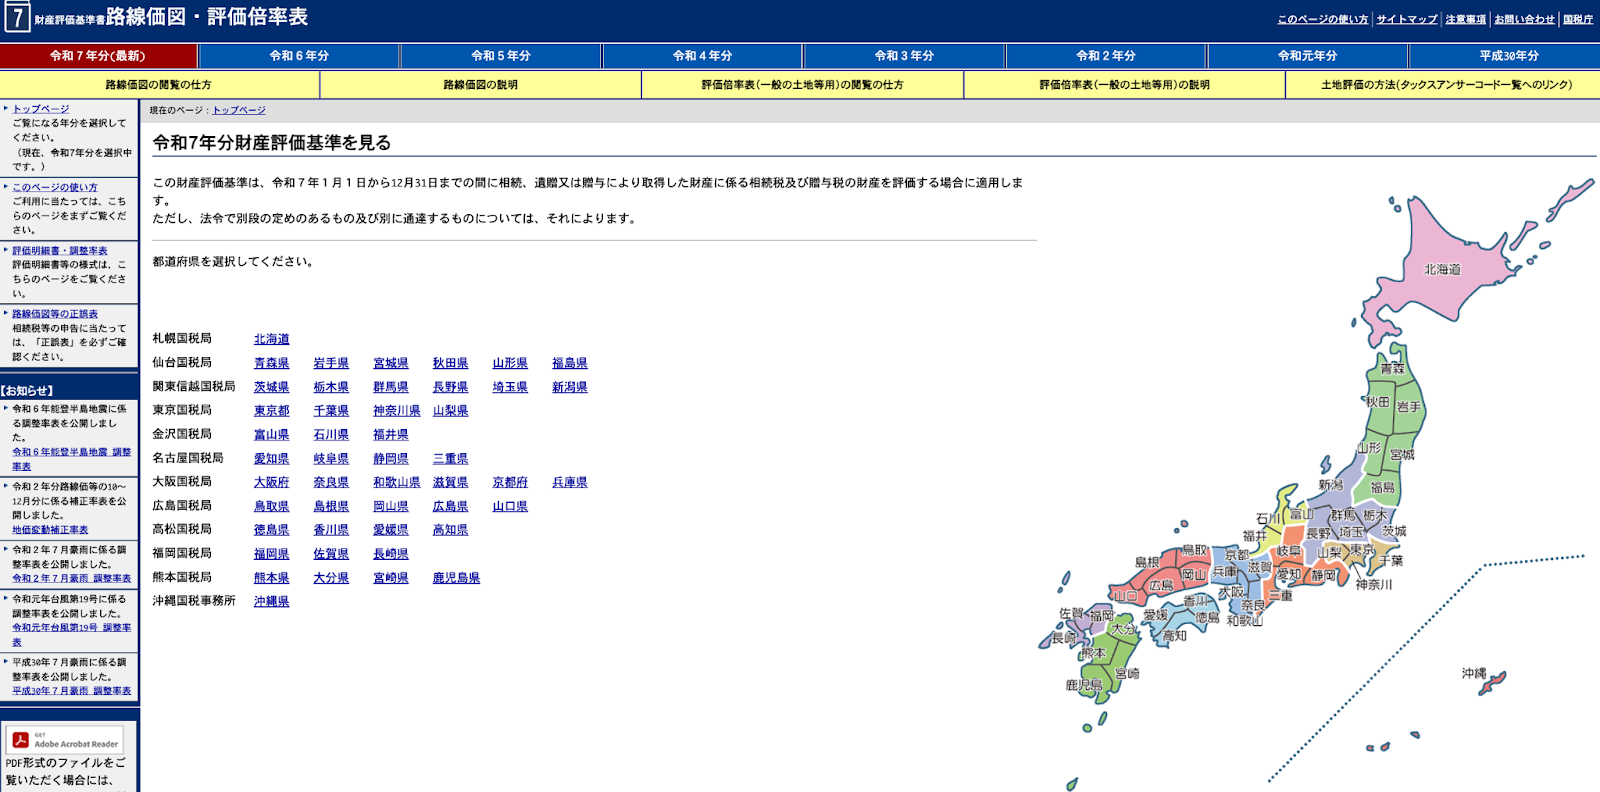Open the 平成30年分 year tab

click(x=1508, y=56)
